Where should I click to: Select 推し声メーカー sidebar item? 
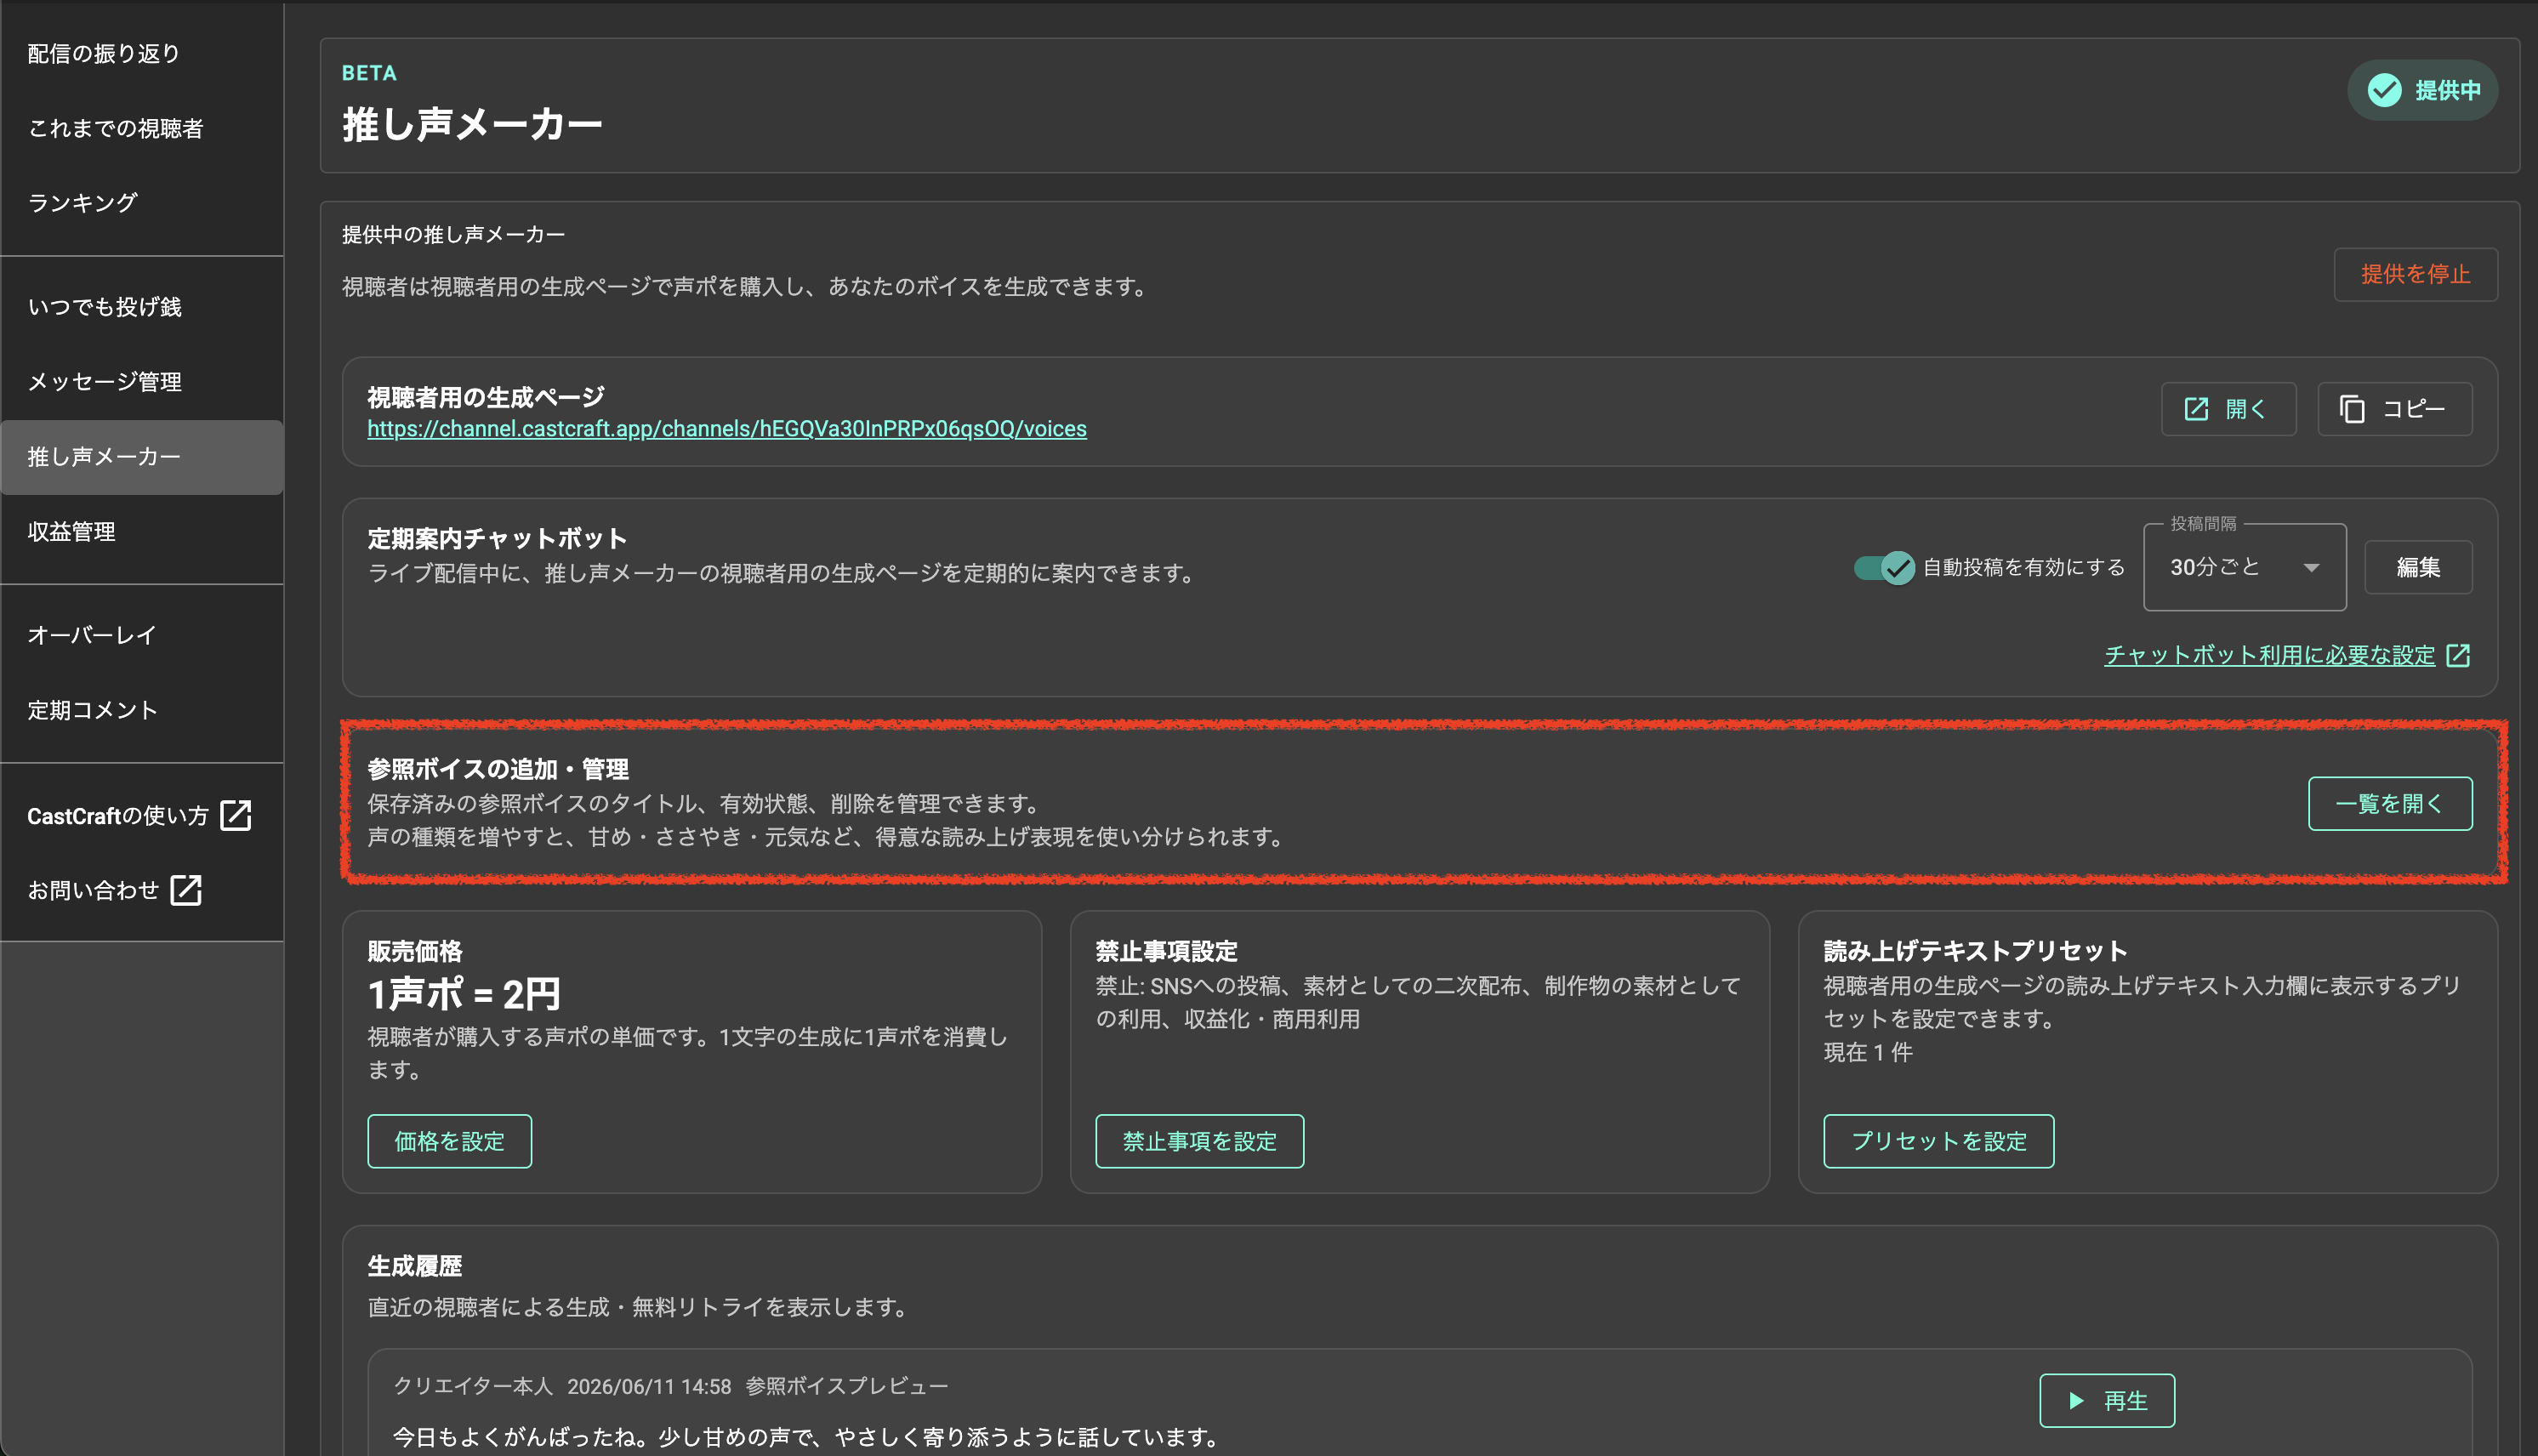pos(142,457)
